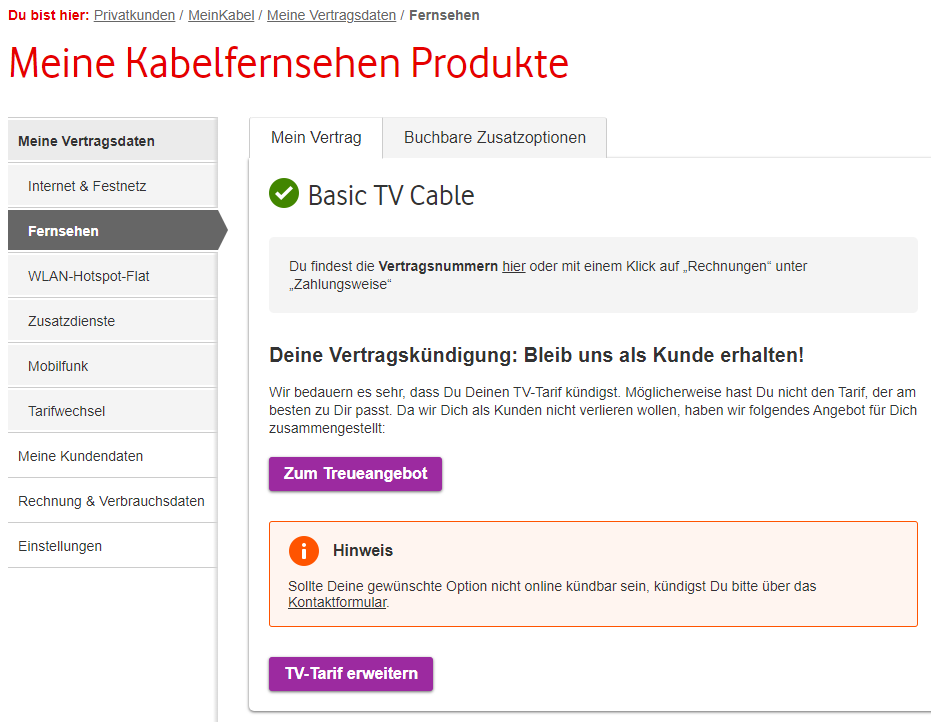This screenshot has height=722, width=931.
Task: Follow the hier link for Vertragsnummern
Action: coord(513,265)
